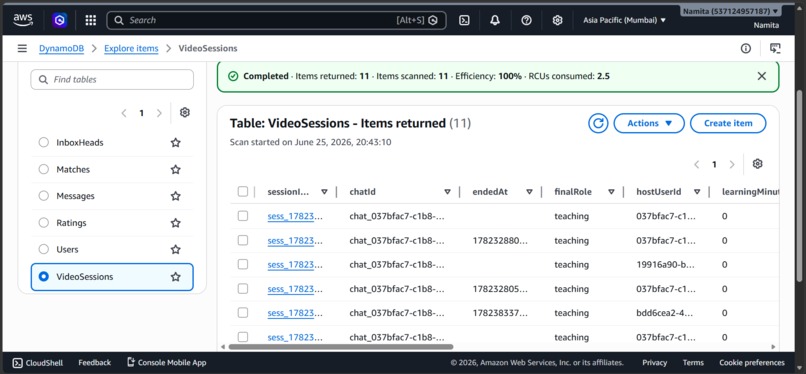Click the Find tables search field

pos(112,80)
